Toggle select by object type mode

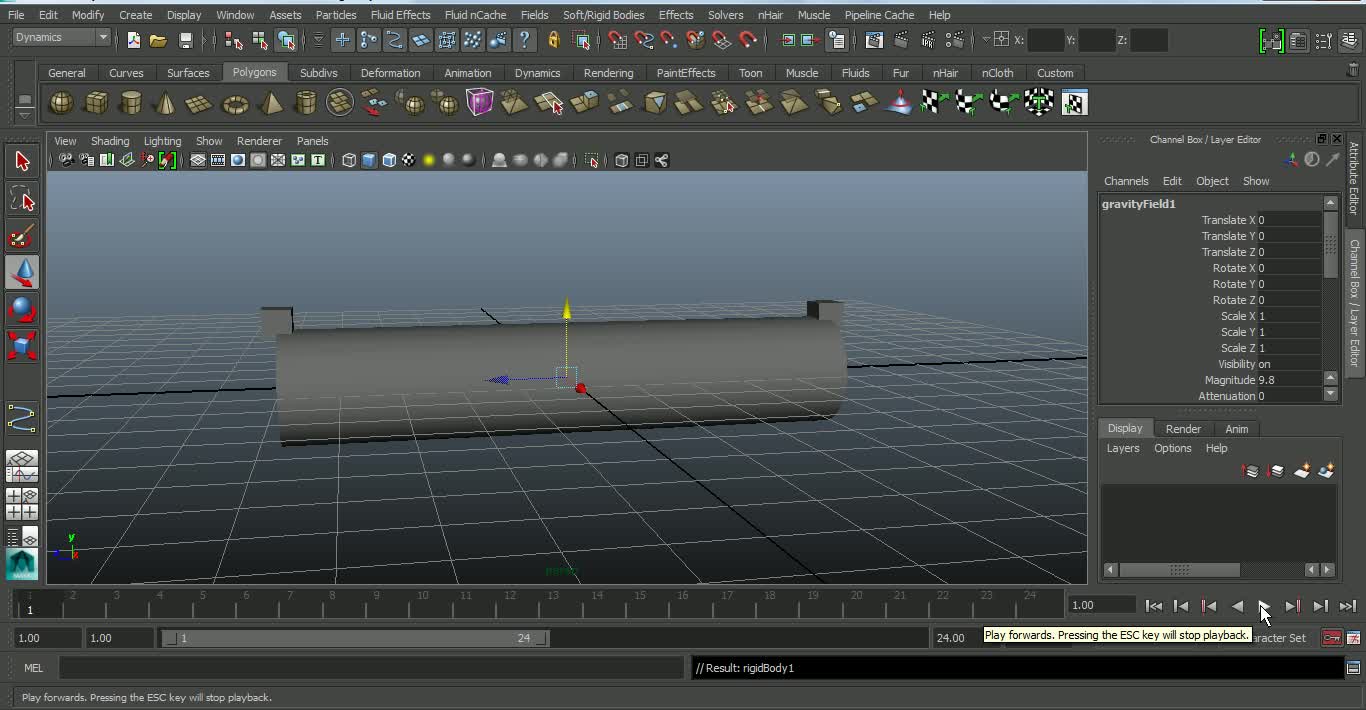coord(260,40)
